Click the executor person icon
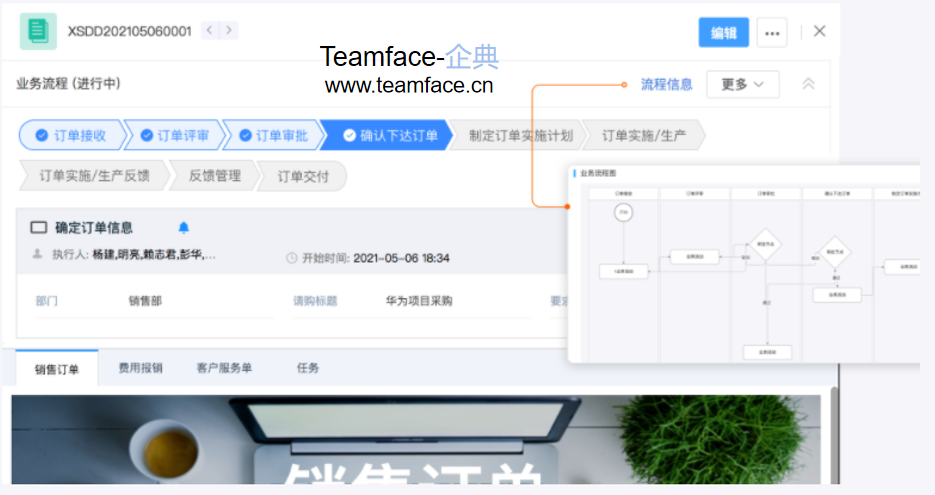The height and width of the screenshot is (495, 935). click(x=37, y=254)
